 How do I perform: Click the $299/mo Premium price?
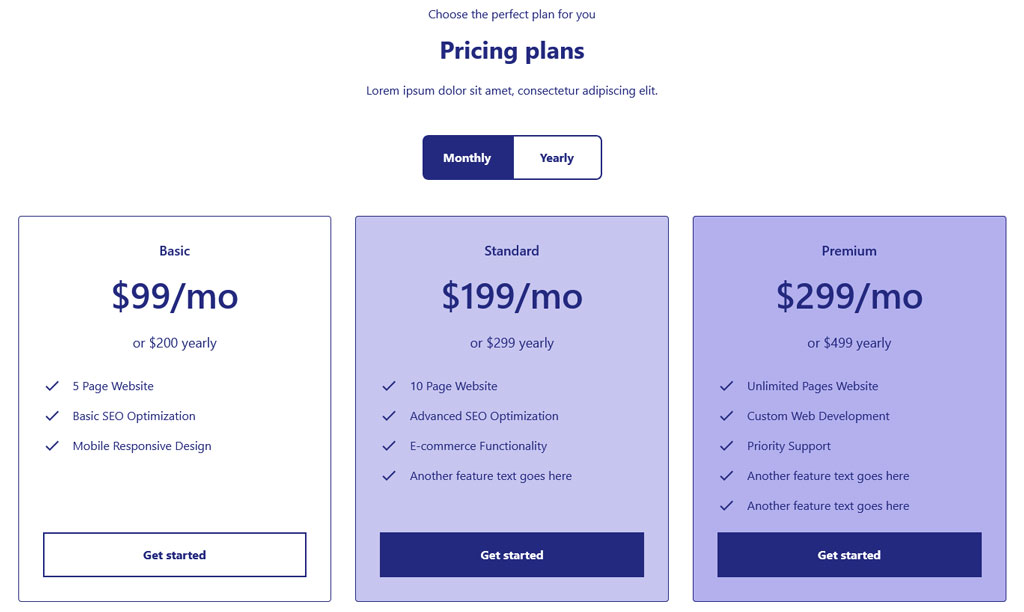(x=849, y=296)
